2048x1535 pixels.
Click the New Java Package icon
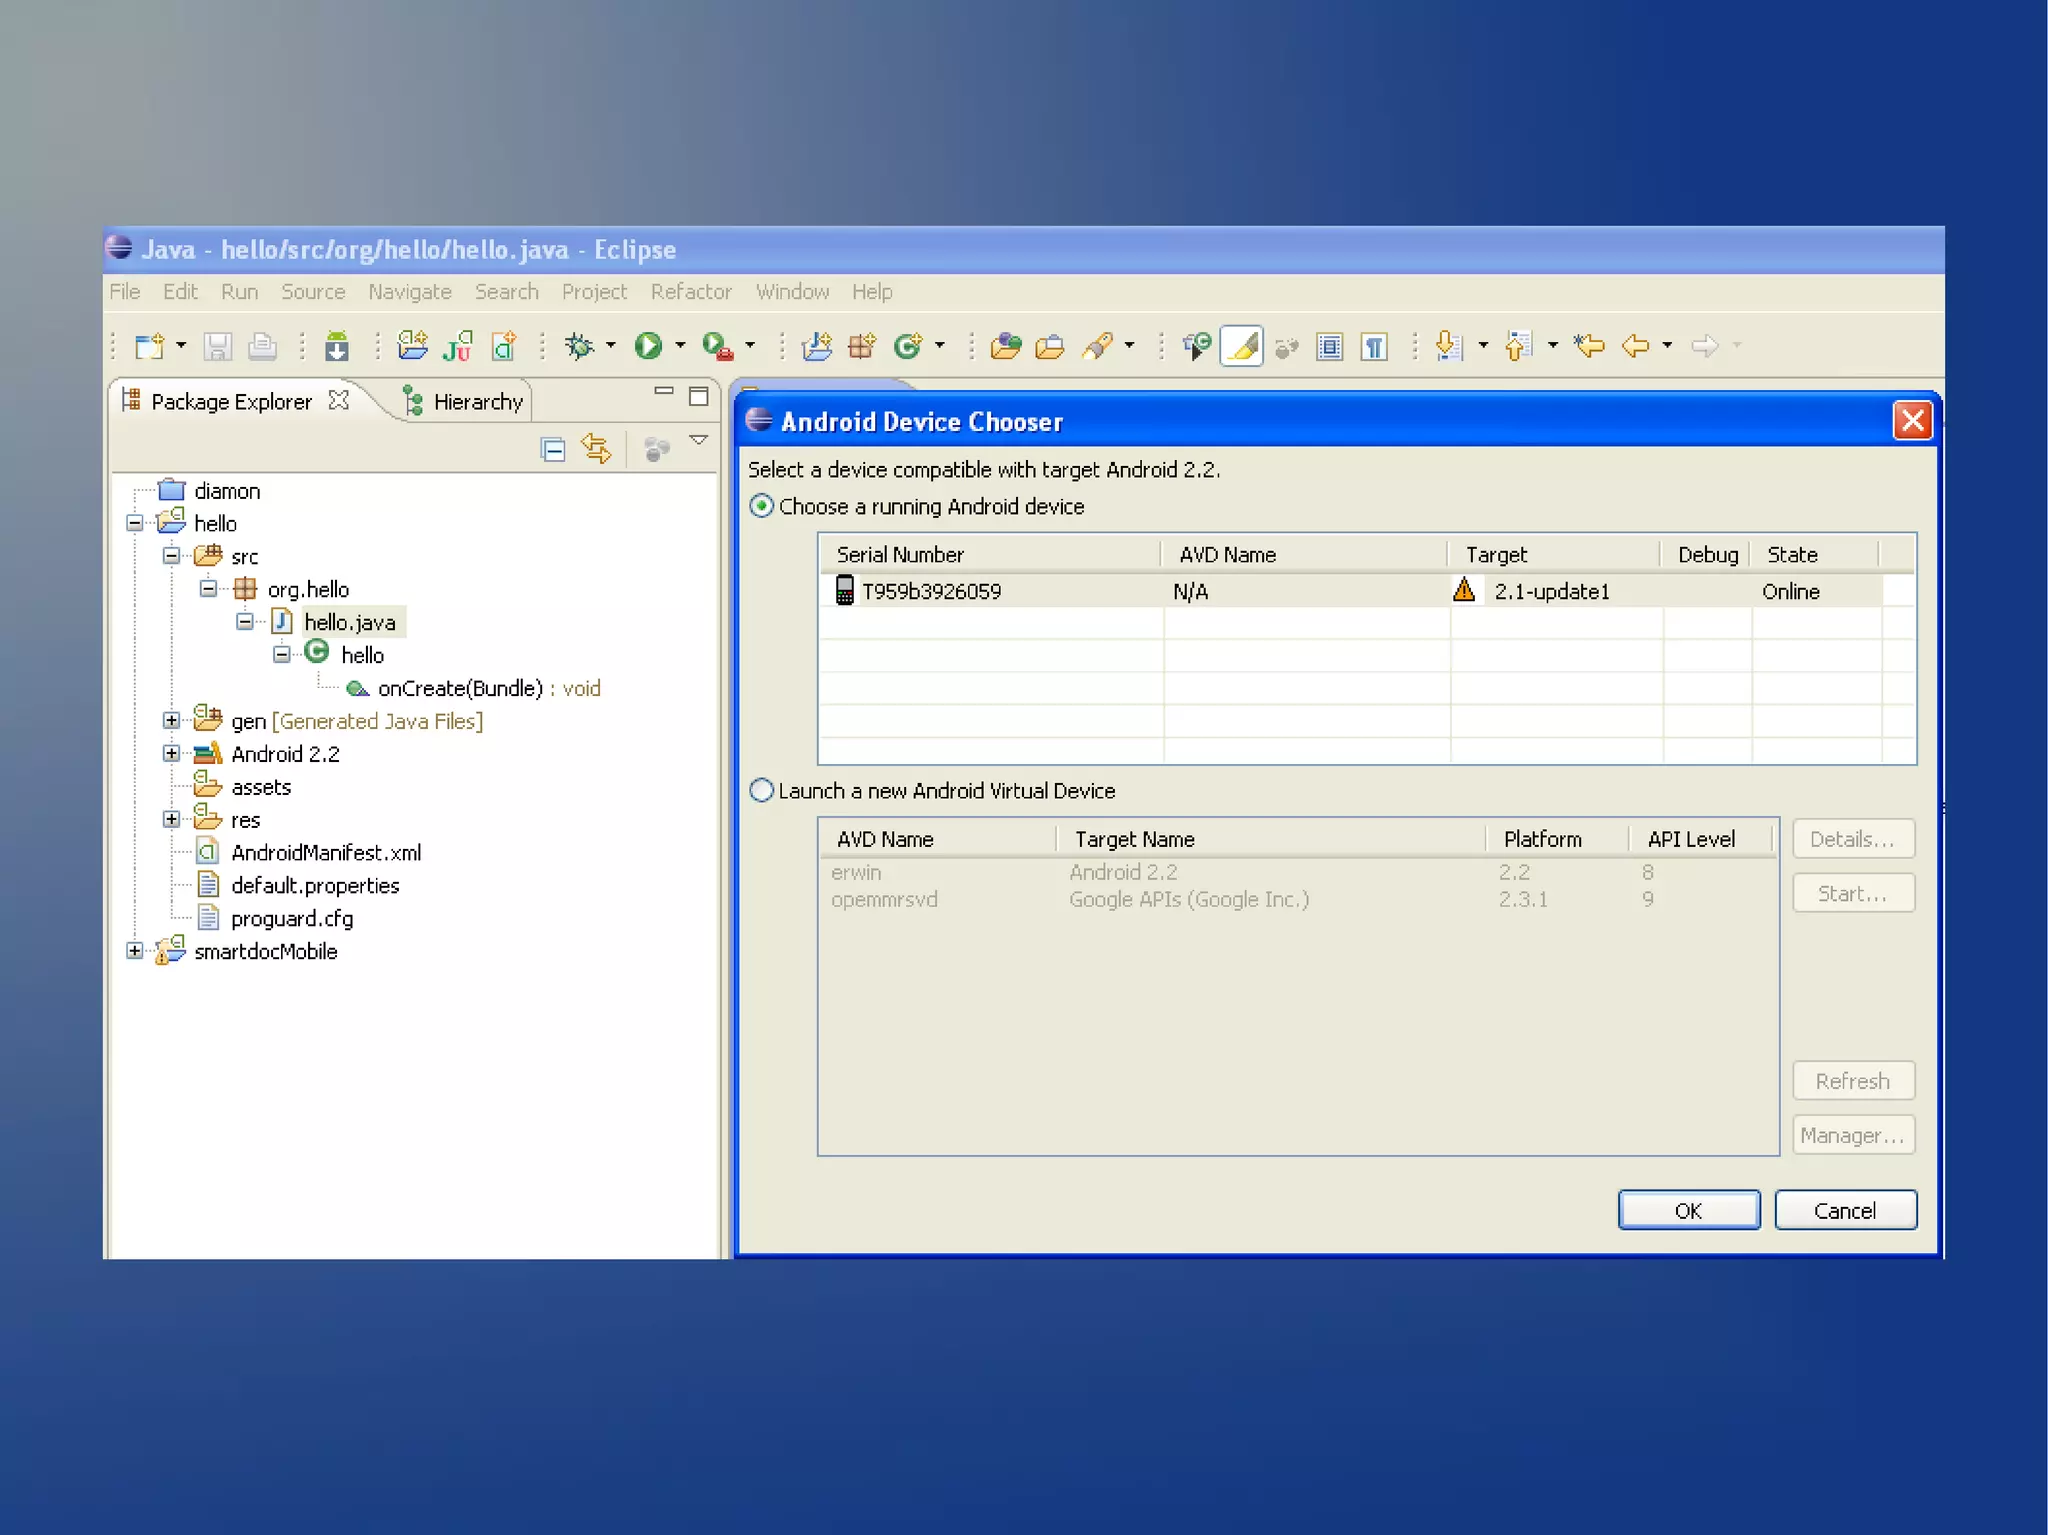pos(861,346)
